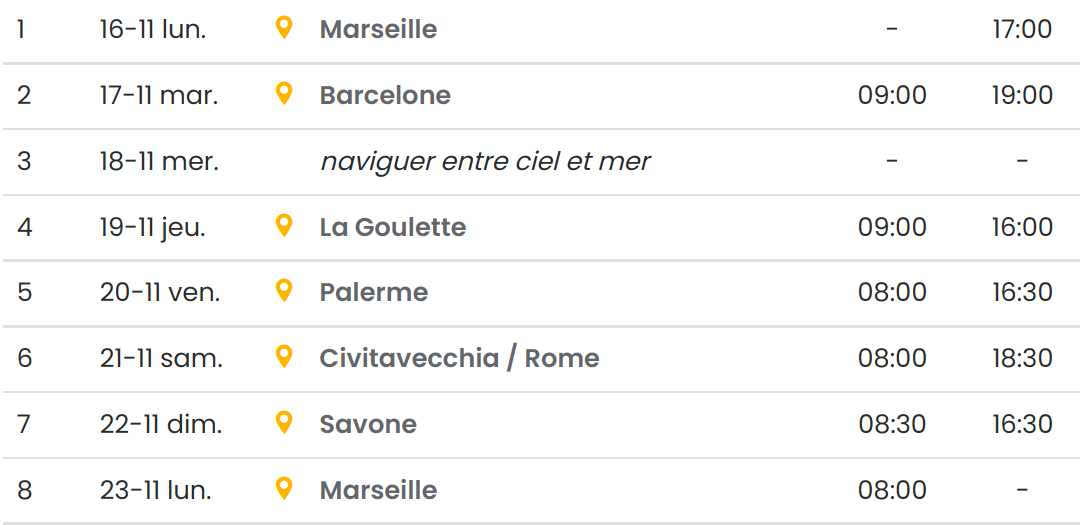Click the location pin next to Barcelone

click(x=284, y=94)
